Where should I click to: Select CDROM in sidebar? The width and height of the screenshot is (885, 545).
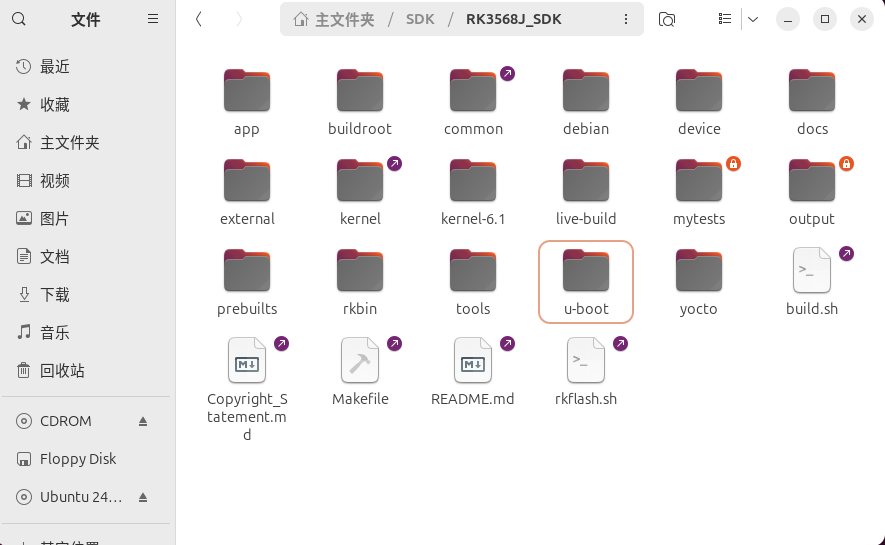point(86,421)
